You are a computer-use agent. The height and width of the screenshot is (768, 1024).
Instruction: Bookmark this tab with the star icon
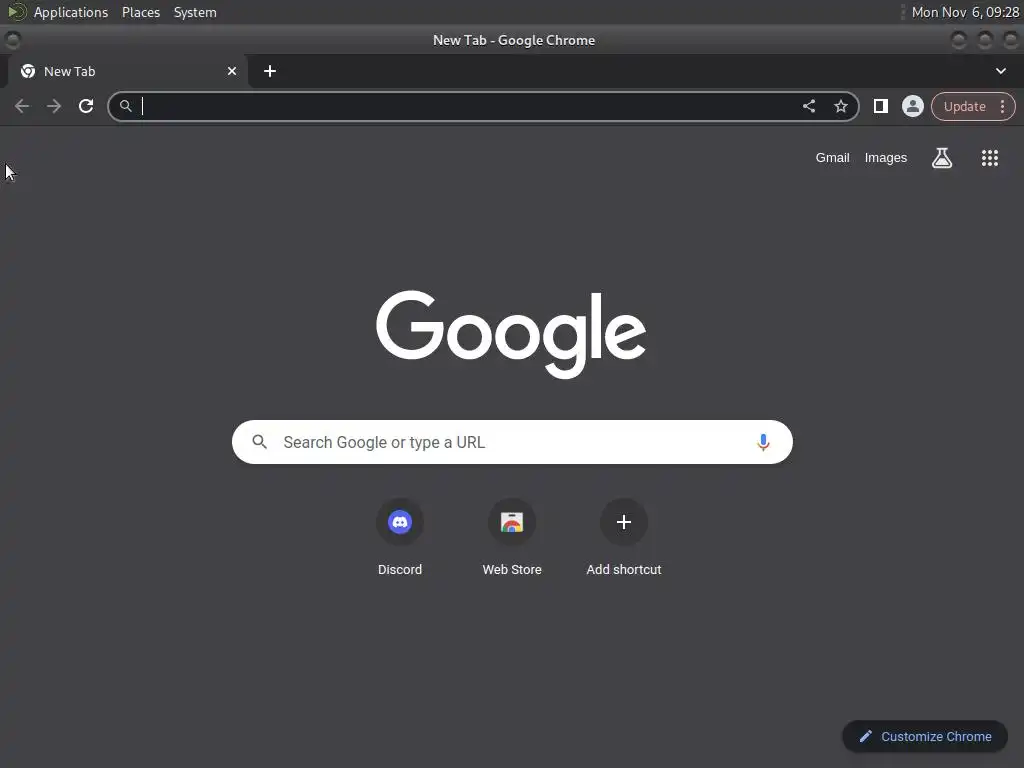point(840,106)
